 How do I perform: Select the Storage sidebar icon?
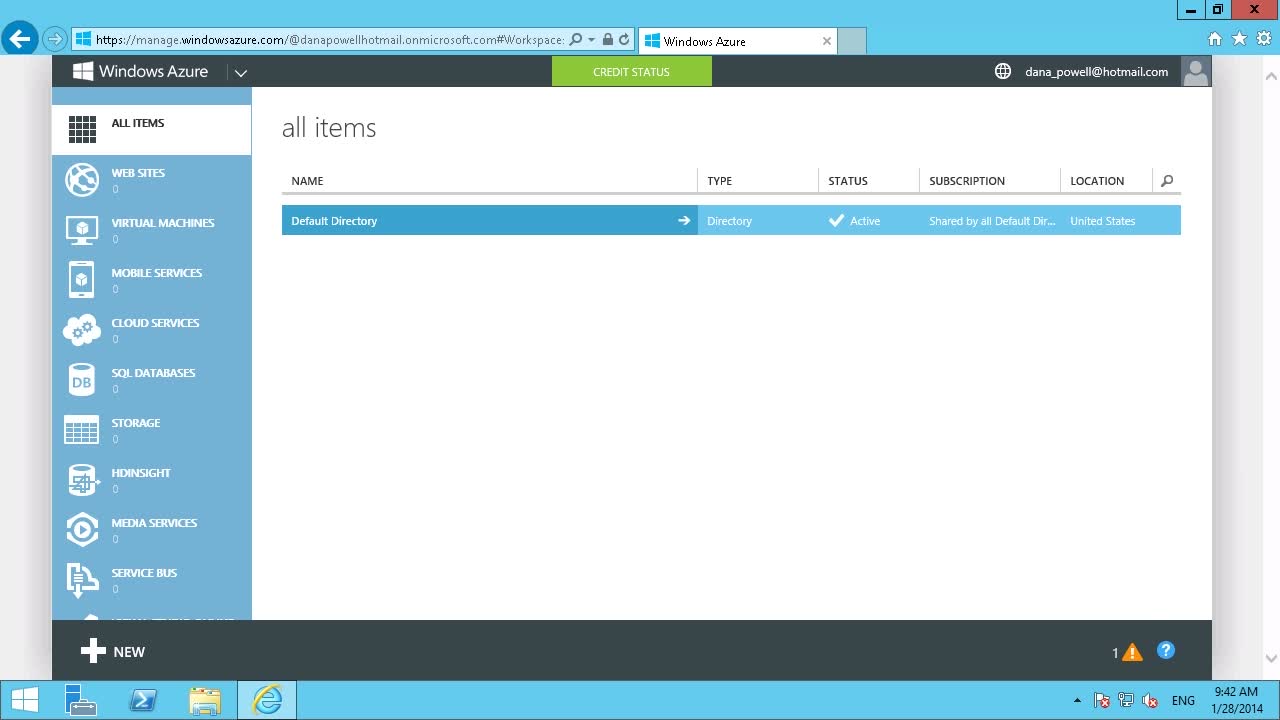click(82, 430)
